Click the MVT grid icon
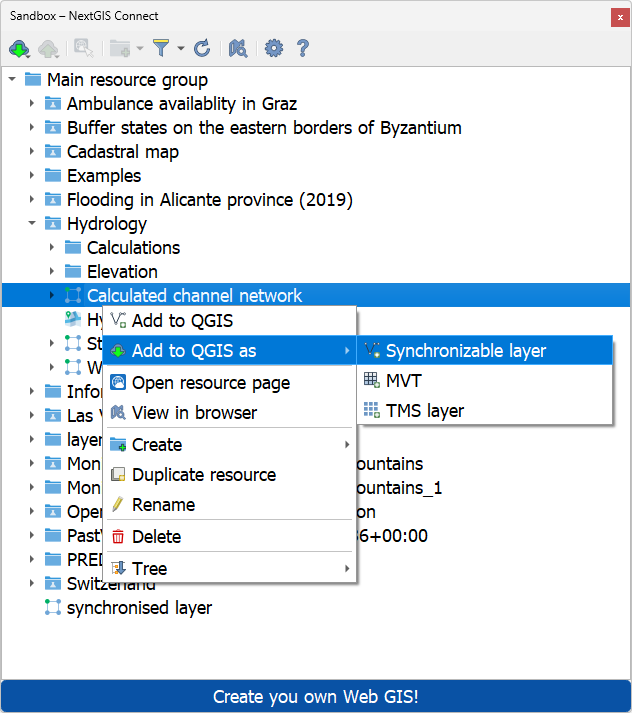Image resolution: width=632 pixels, height=713 pixels. point(371,380)
